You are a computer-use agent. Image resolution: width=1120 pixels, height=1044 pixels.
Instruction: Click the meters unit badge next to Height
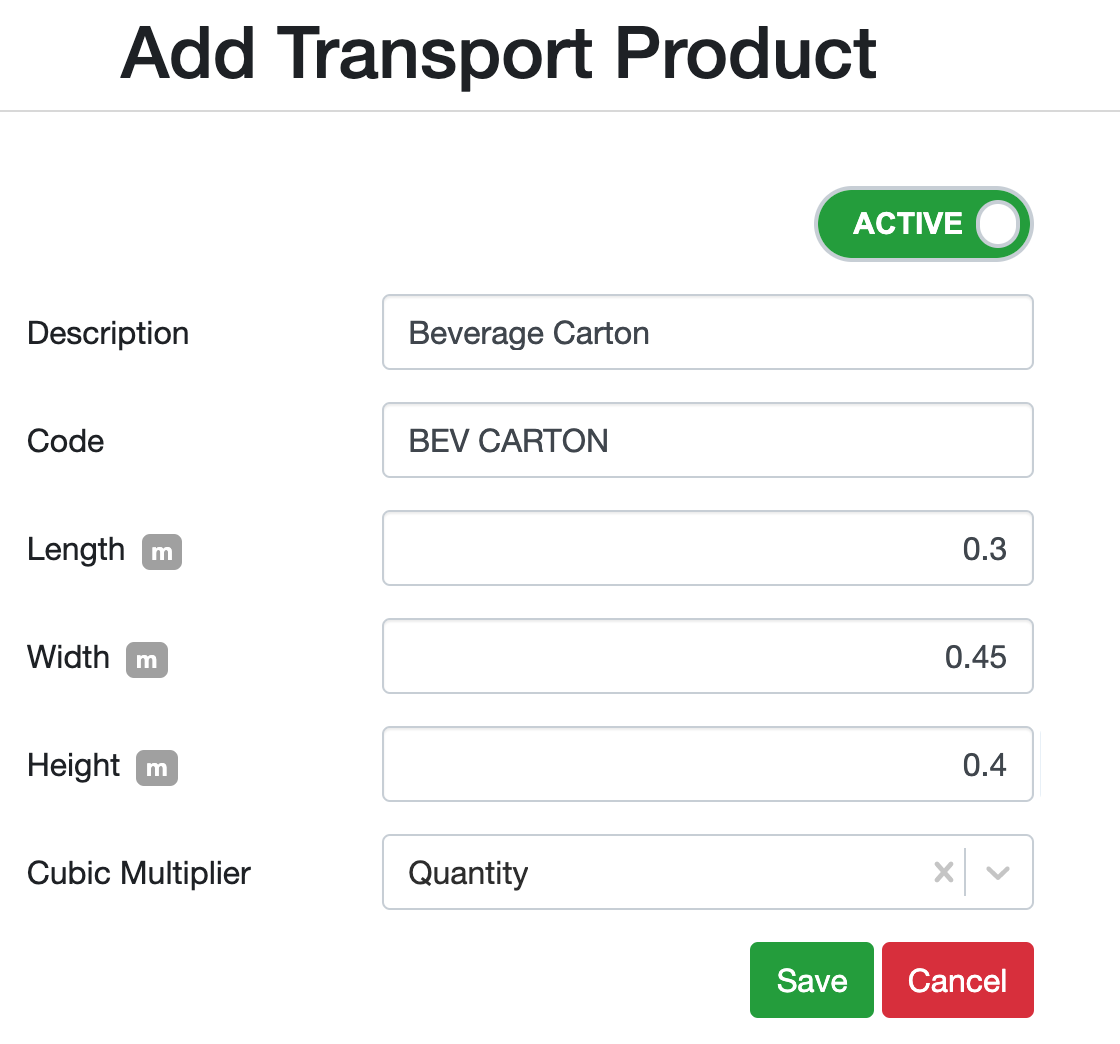click(x=157, y=768)
